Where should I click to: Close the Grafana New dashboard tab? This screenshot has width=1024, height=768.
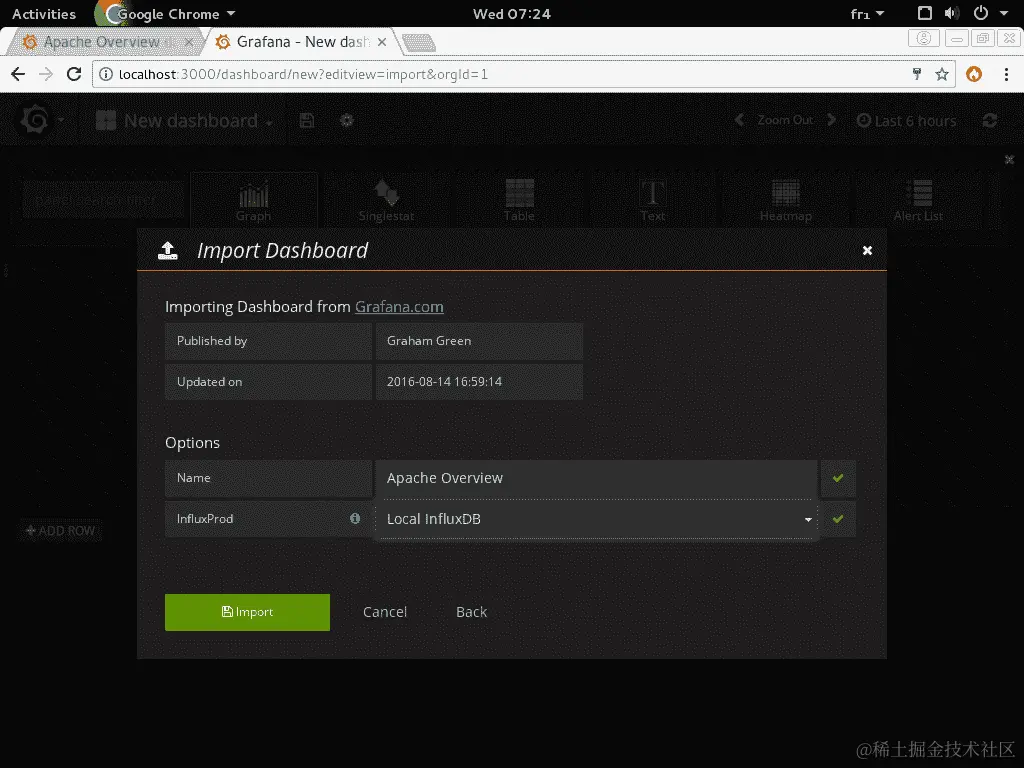point(382,42)
